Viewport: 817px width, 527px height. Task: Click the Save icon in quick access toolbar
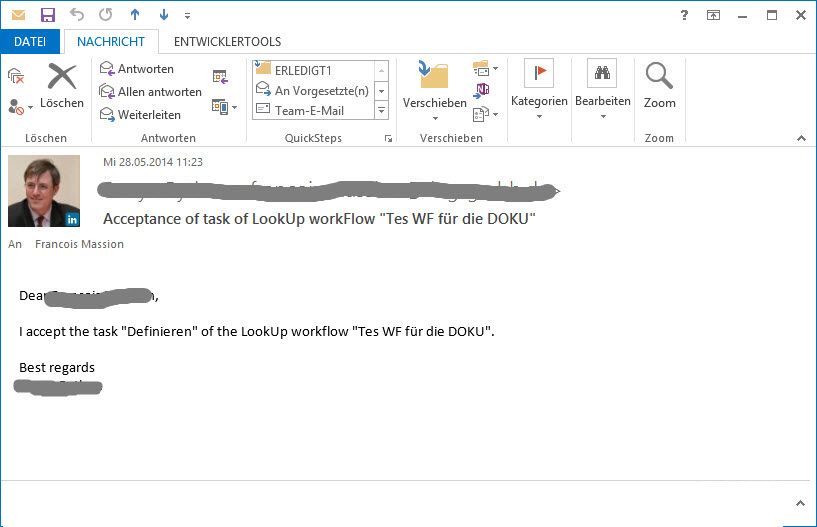click(x=48, y=15)
